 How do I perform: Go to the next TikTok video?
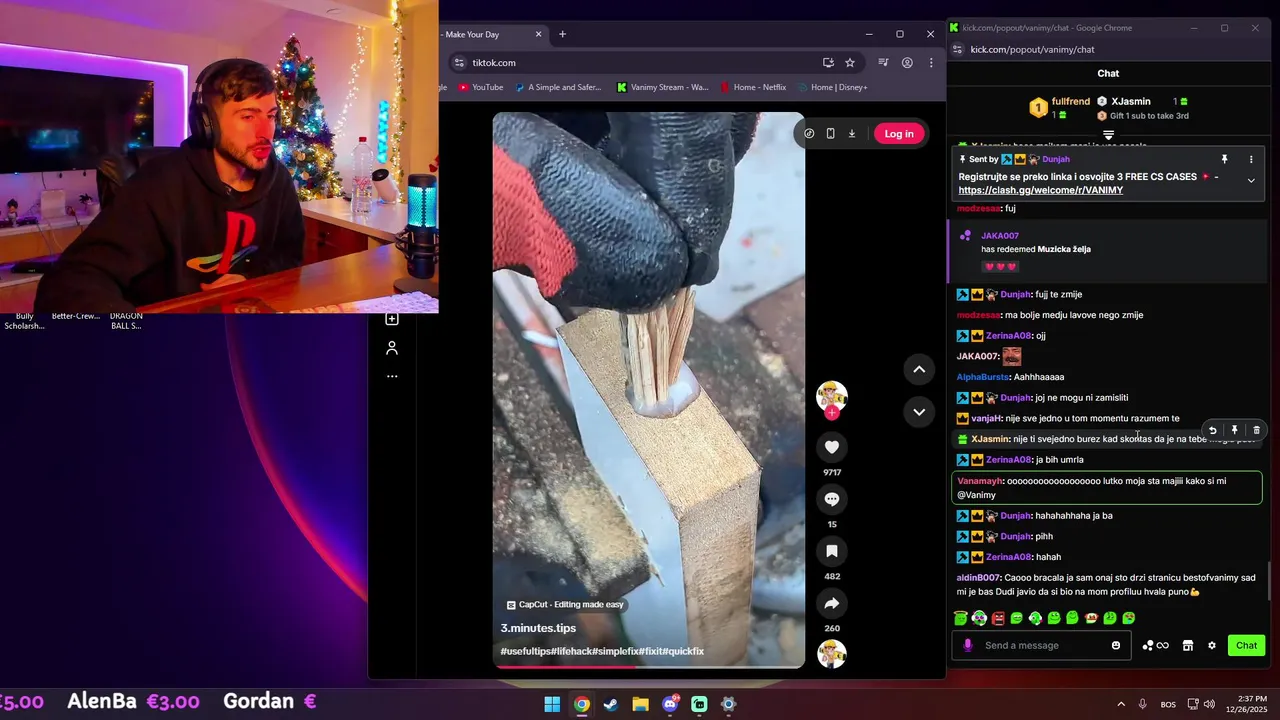pos(918,411)
